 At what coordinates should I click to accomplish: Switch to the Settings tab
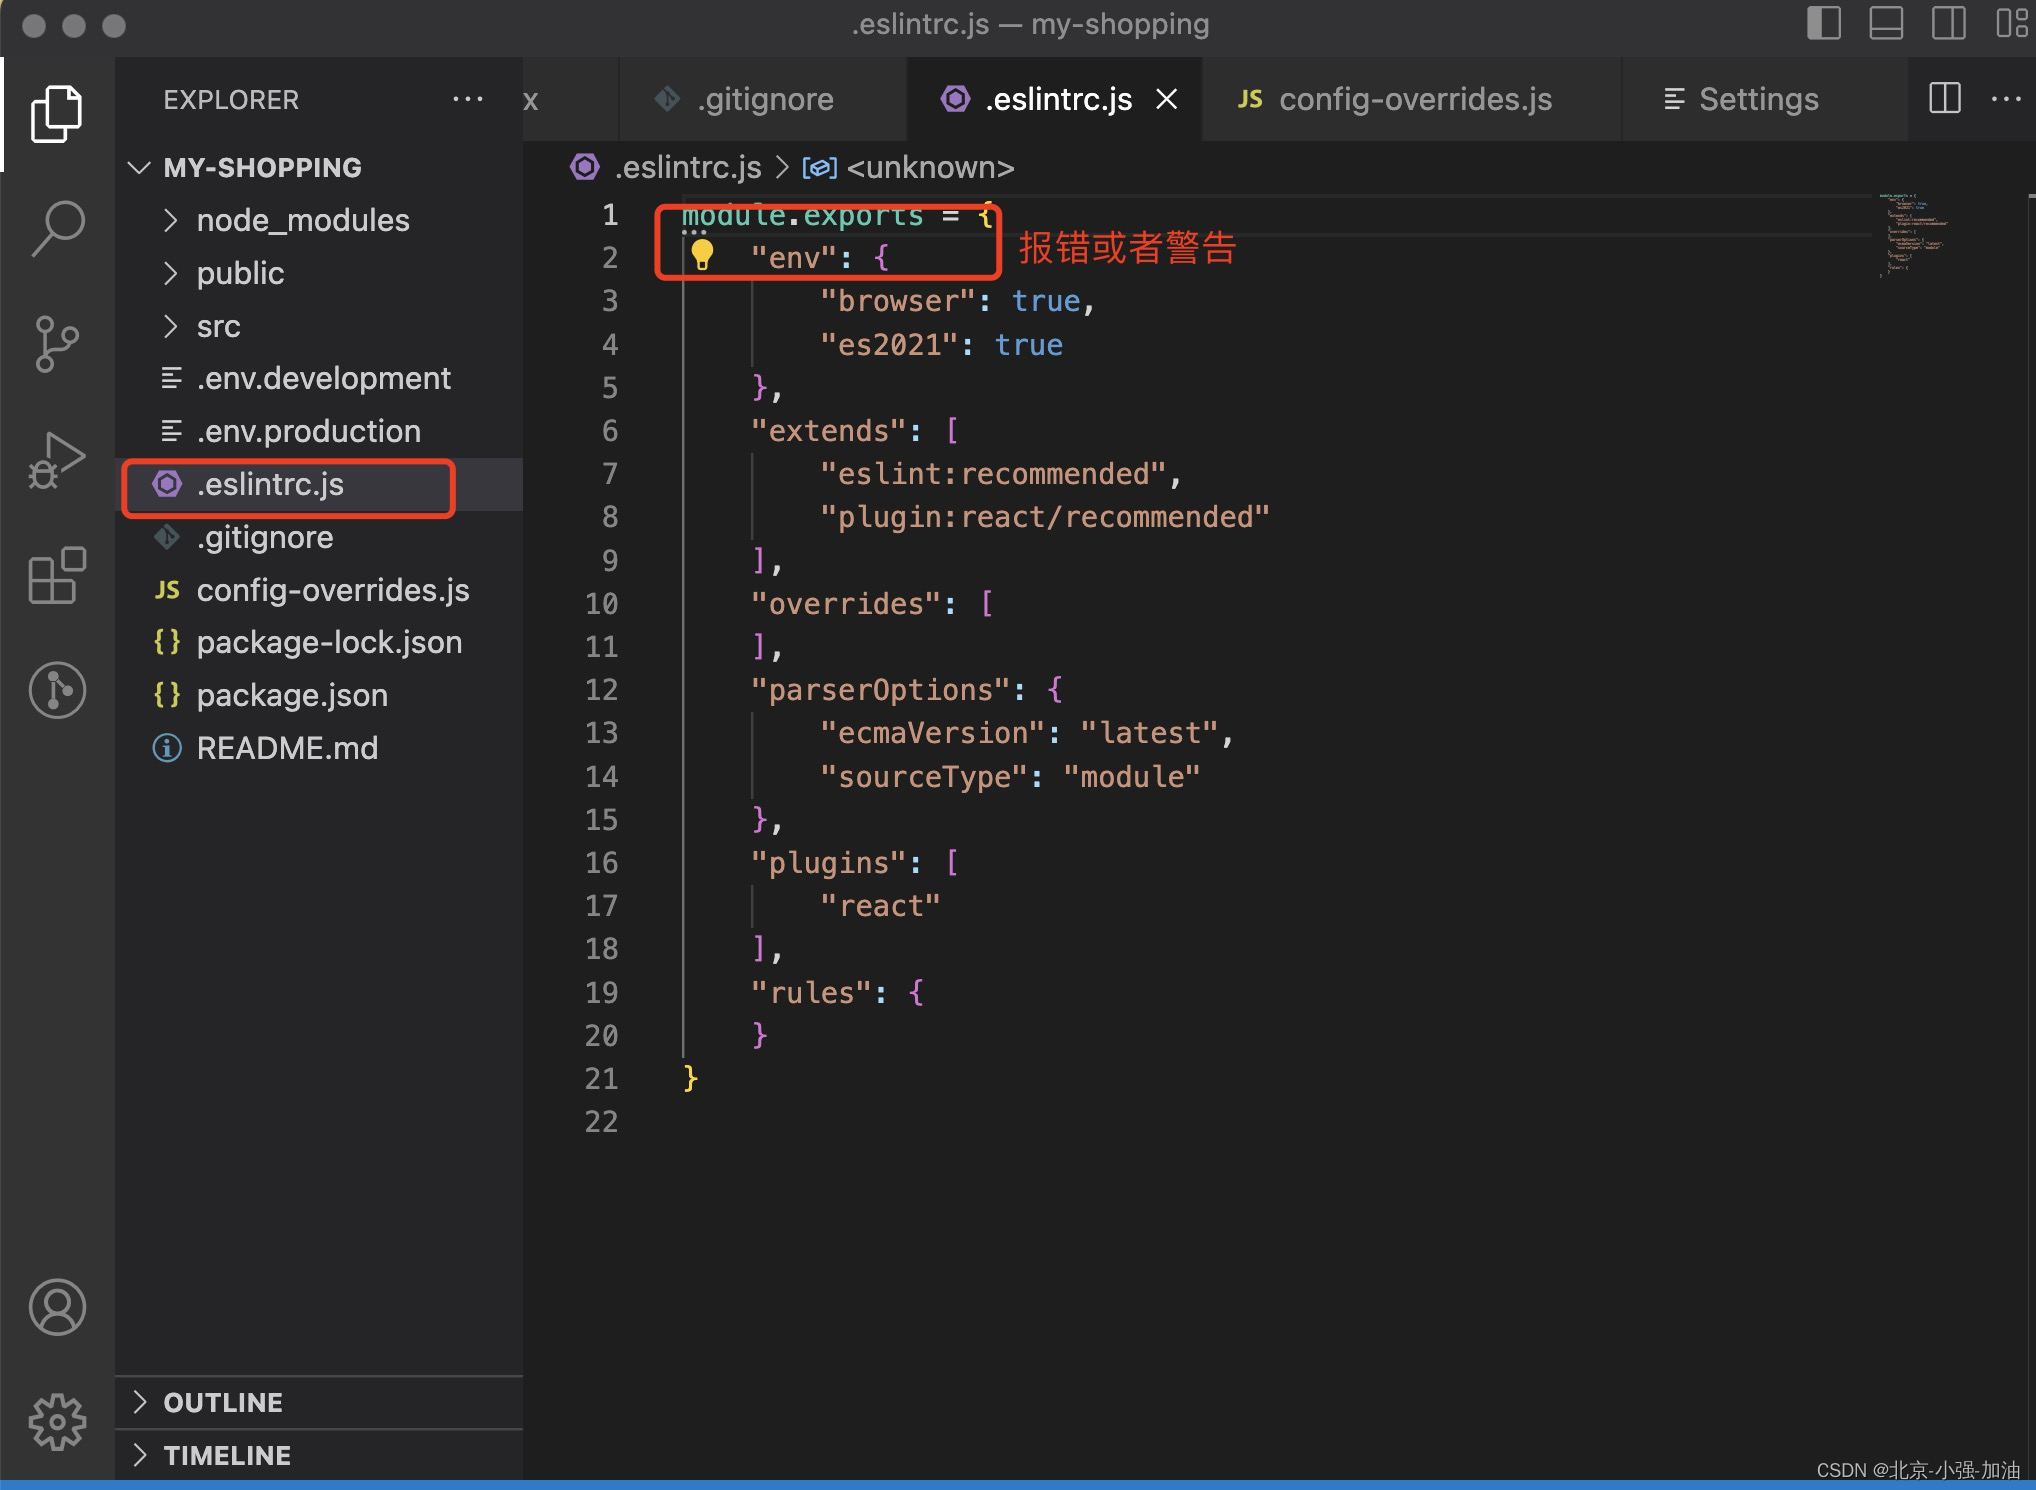(x=1757, y=99)
